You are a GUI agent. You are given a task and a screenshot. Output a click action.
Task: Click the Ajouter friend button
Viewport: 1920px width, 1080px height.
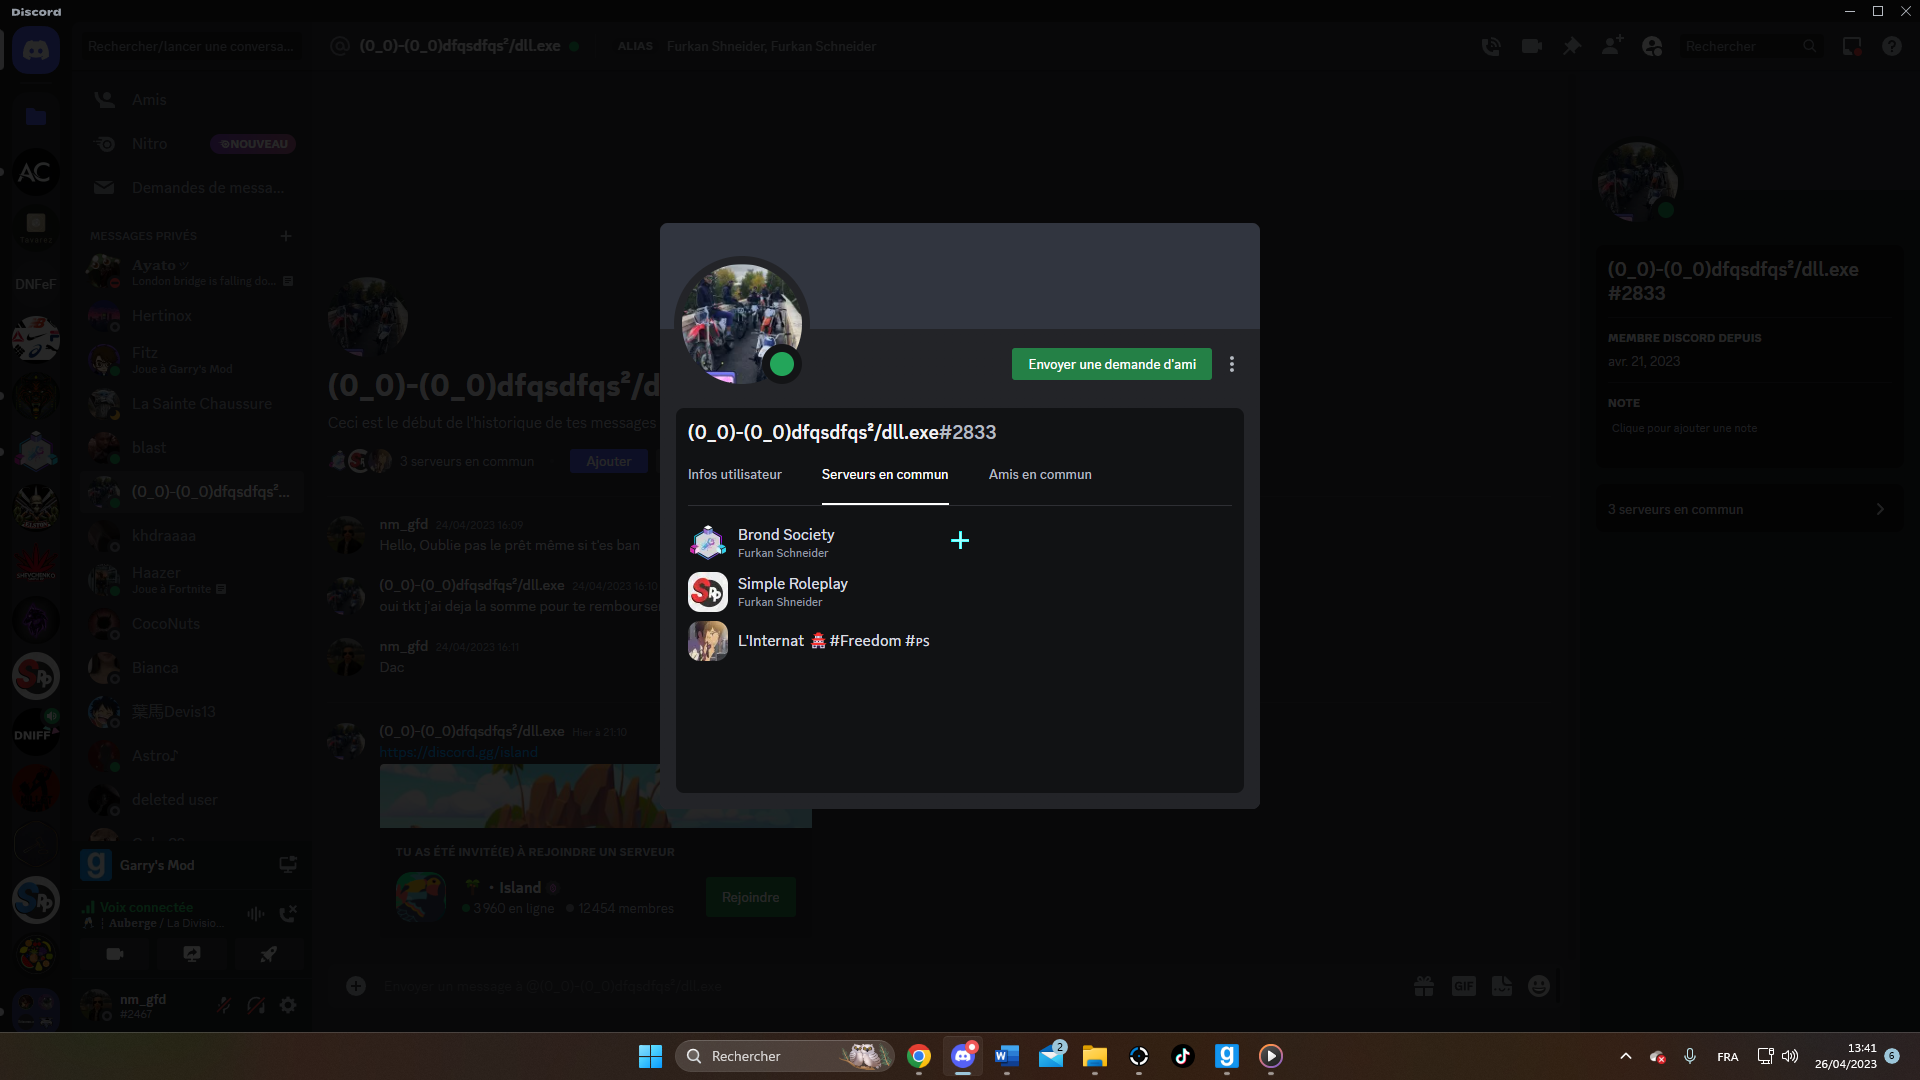coord(609,461)
